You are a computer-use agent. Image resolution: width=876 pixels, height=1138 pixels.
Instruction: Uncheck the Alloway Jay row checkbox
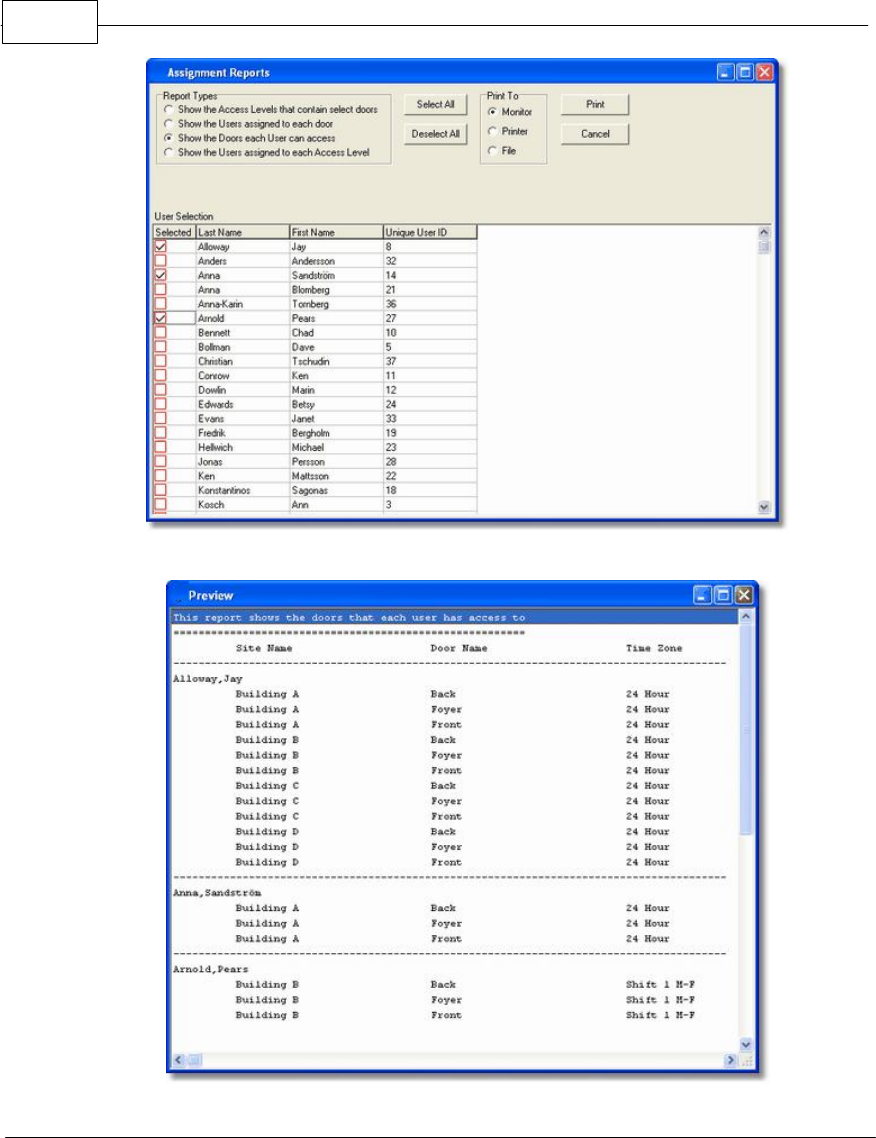tap(160, 247)
